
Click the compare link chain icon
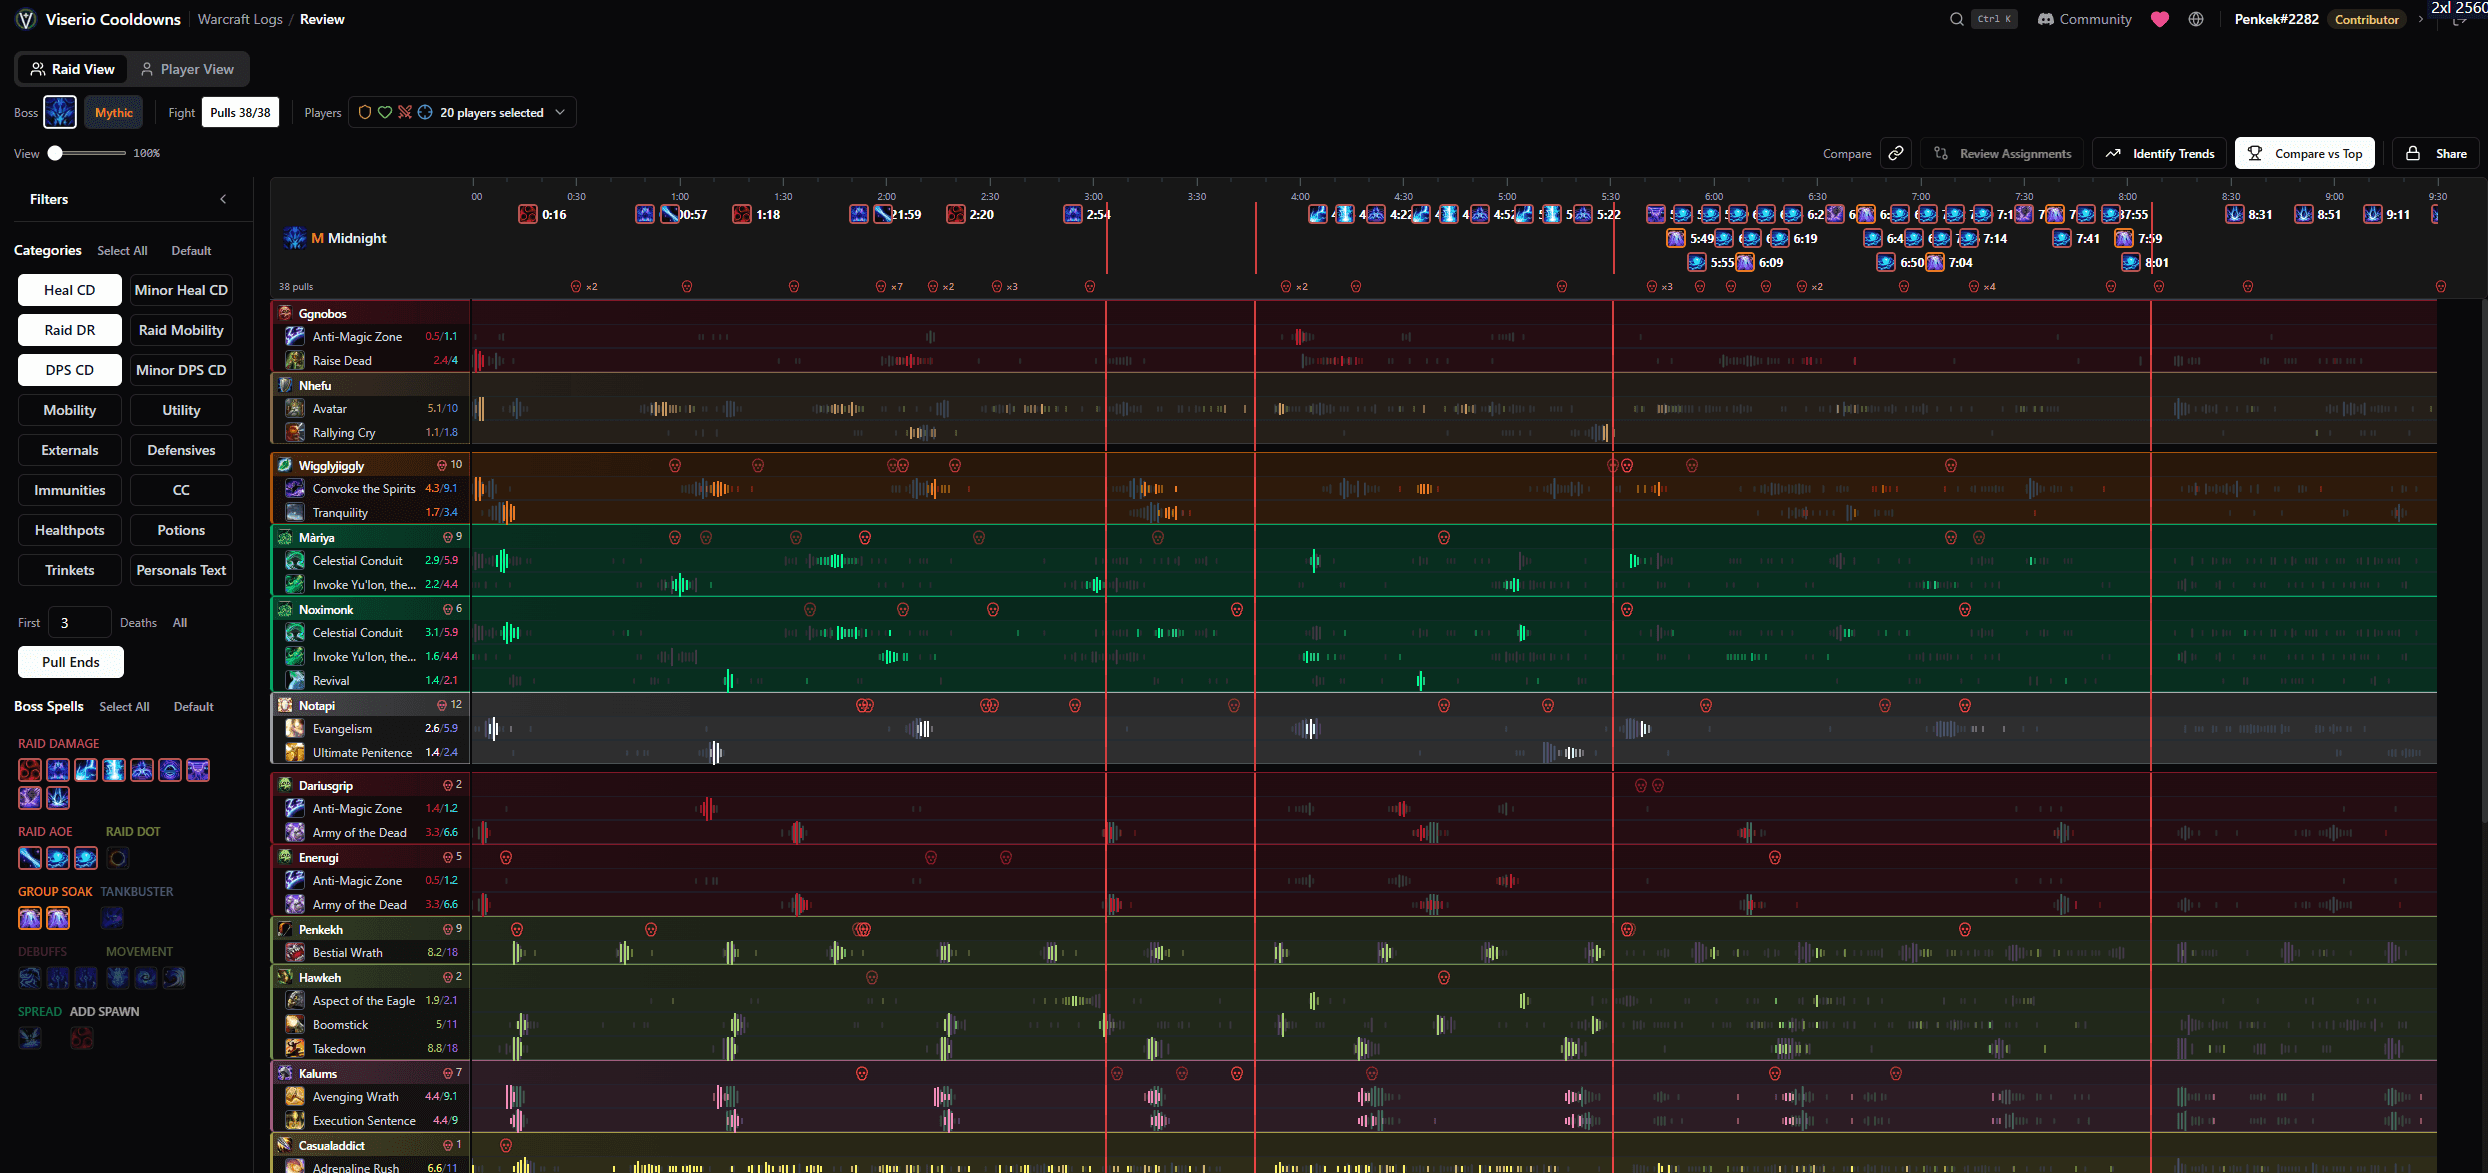(1896, 153)
